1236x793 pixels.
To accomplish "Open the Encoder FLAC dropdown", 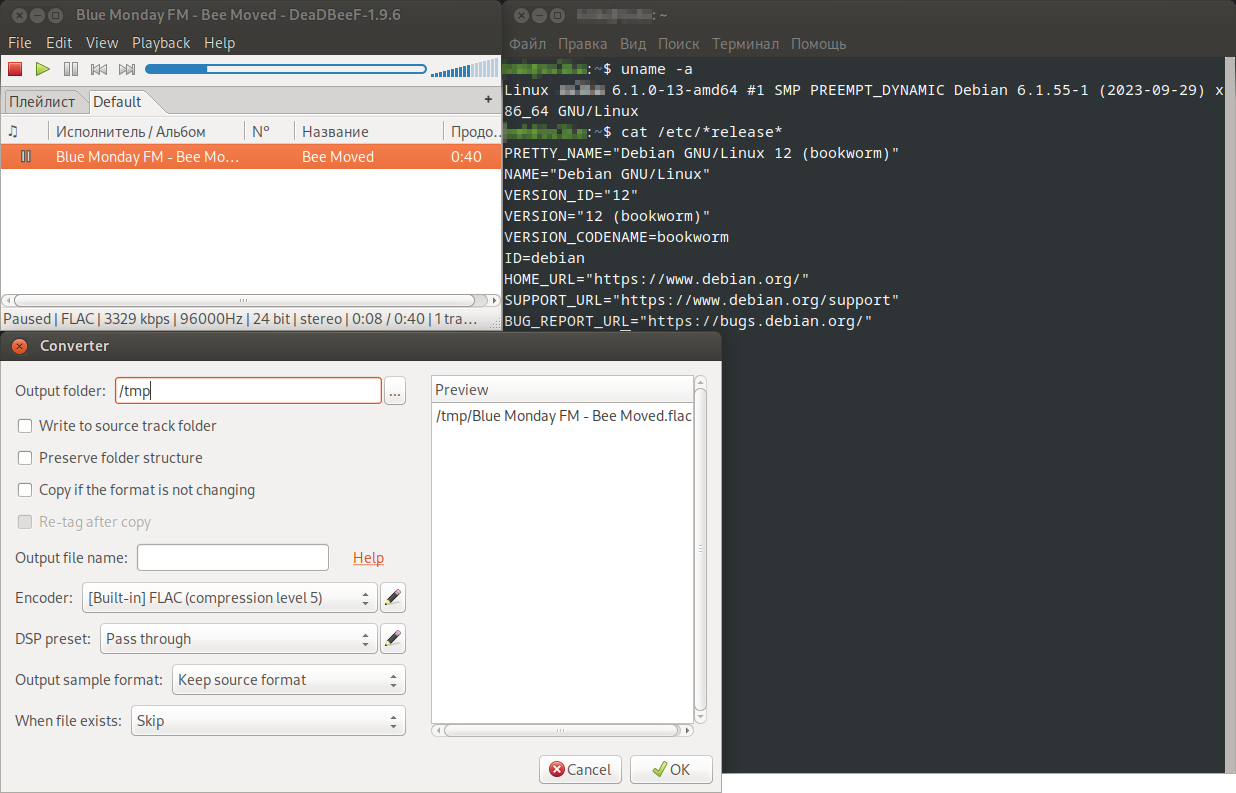I will [x=229, y=598].
